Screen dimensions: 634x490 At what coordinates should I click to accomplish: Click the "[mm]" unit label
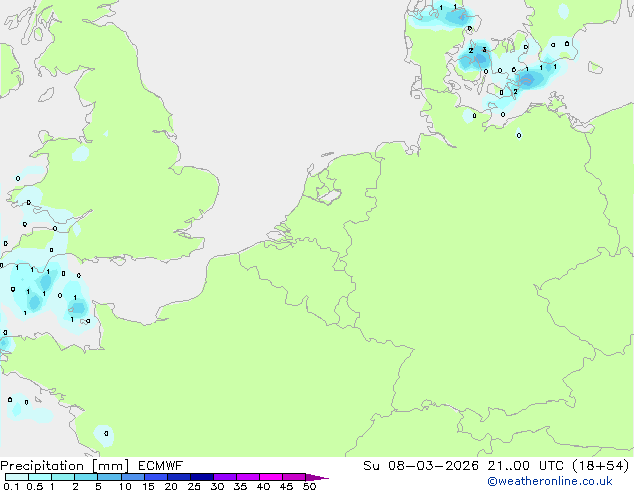pyautogui.click(x=110, y=466)
